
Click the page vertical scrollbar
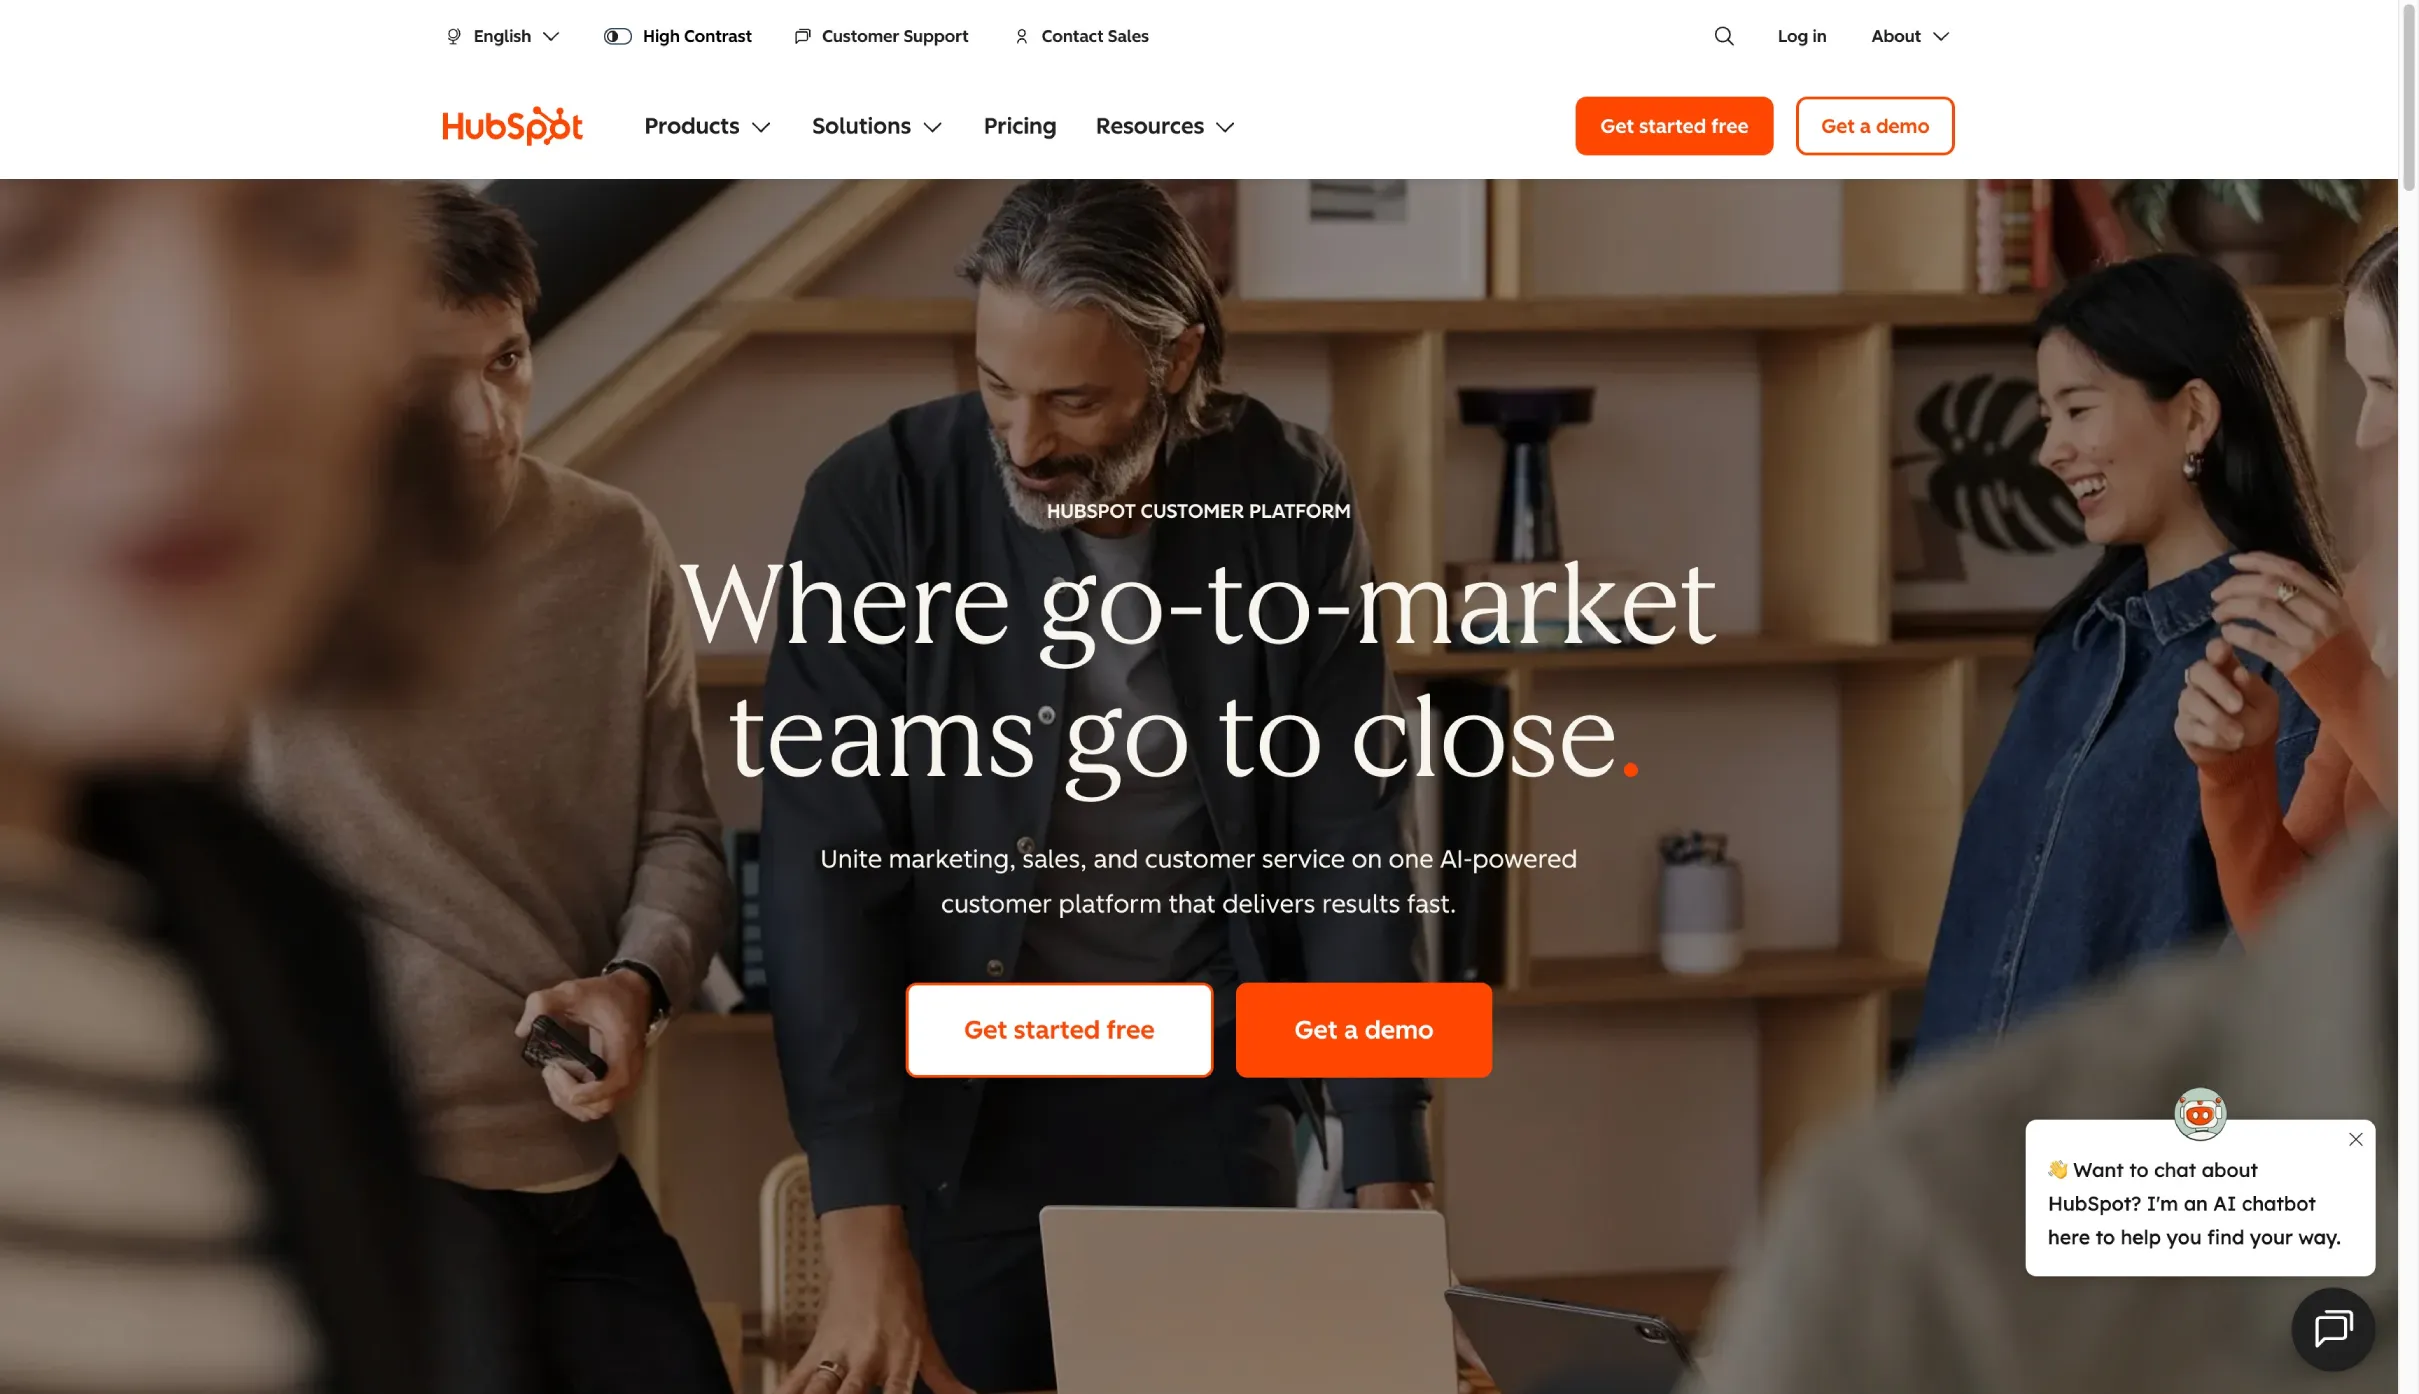(x=2408, y=697)
